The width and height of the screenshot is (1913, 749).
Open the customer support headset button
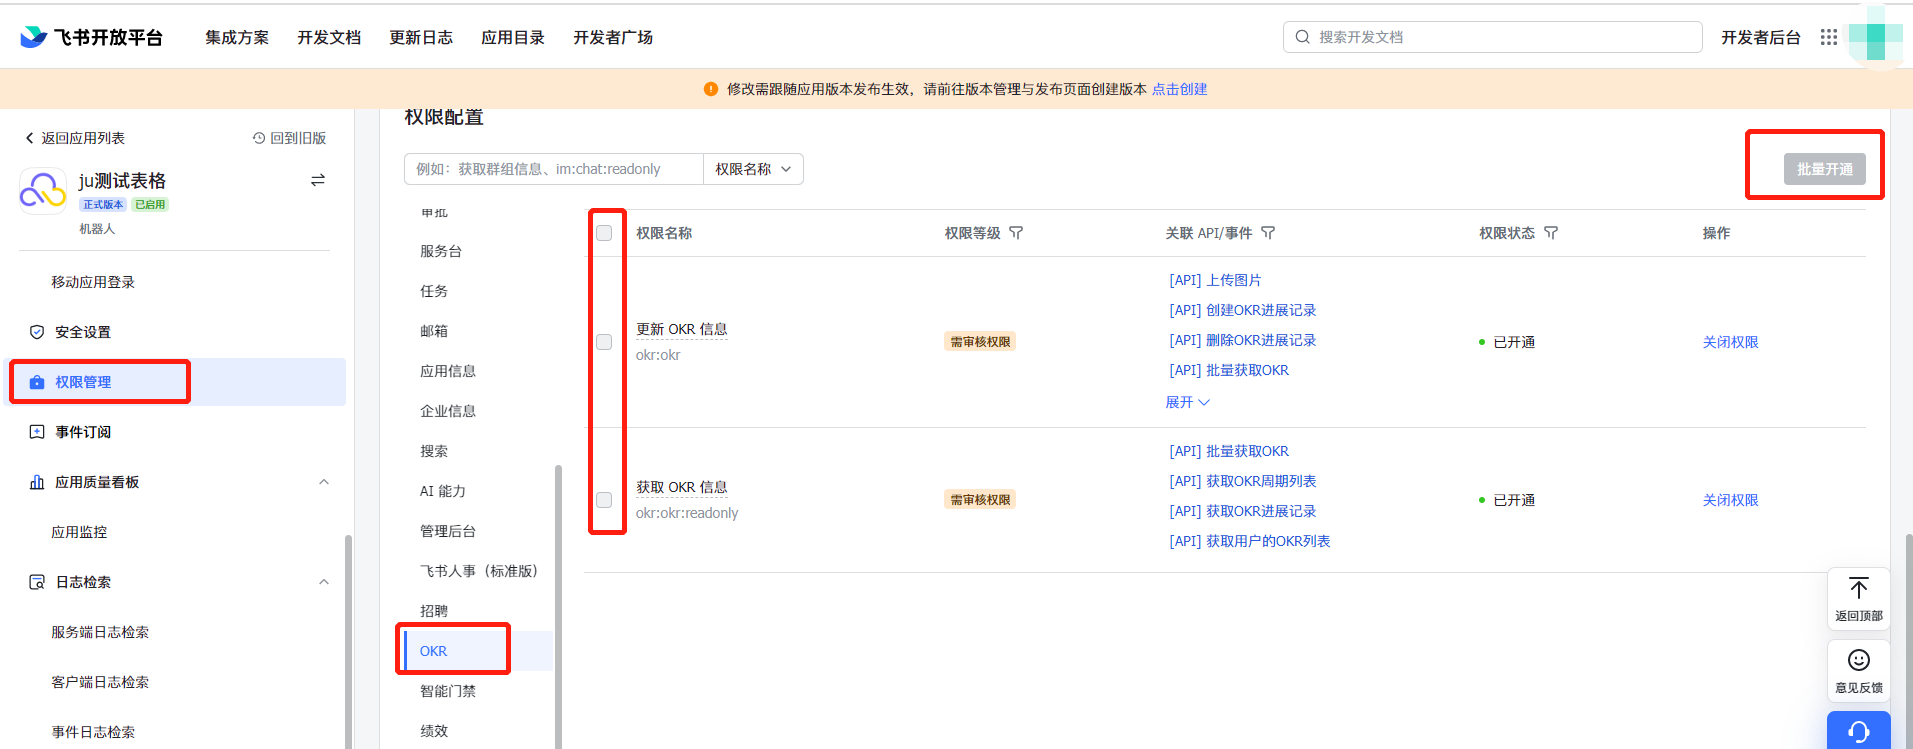tap(1858, 731)
